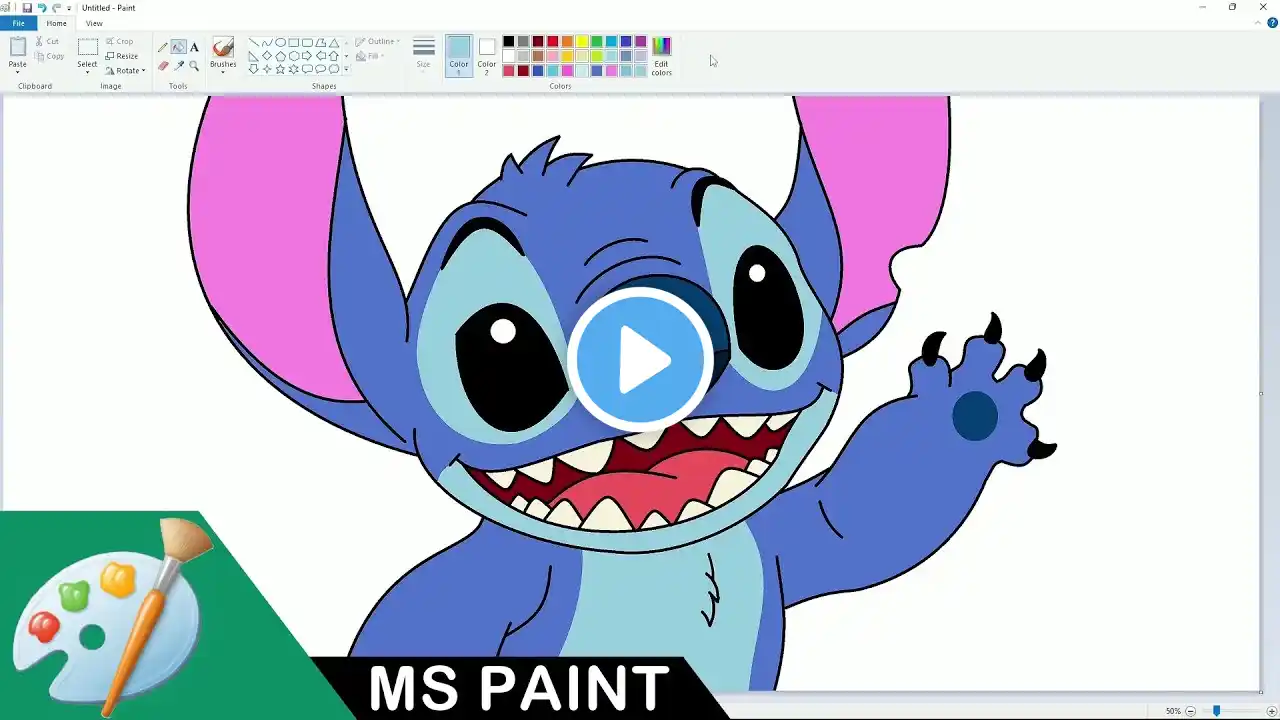The width and height of the screenshot is (1280, 720).
Task: Click the Resize button
Action: 121,56
